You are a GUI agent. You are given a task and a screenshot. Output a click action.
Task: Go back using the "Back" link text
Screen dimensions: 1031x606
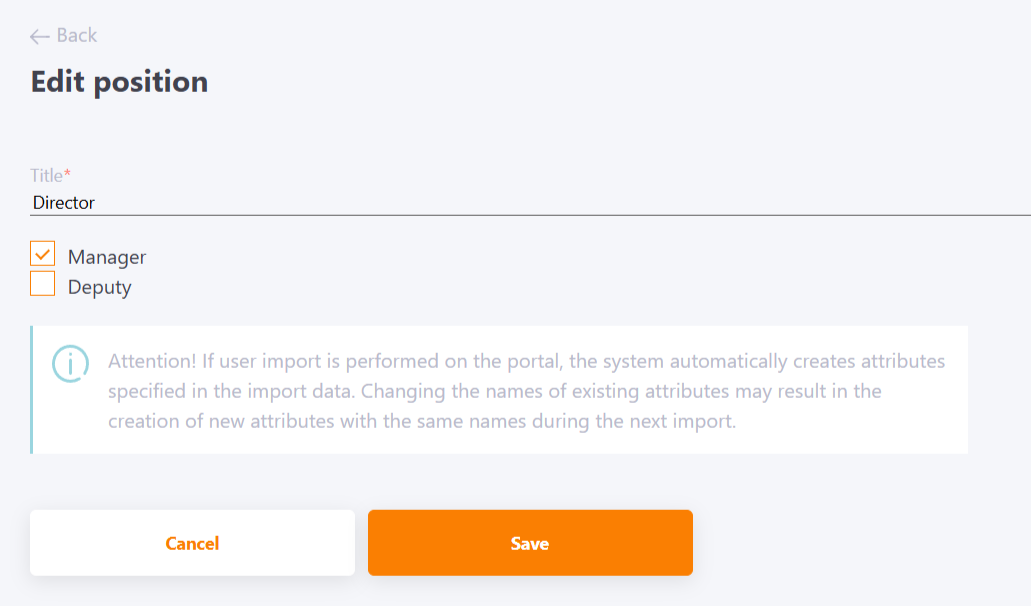(x=76, y=35)
